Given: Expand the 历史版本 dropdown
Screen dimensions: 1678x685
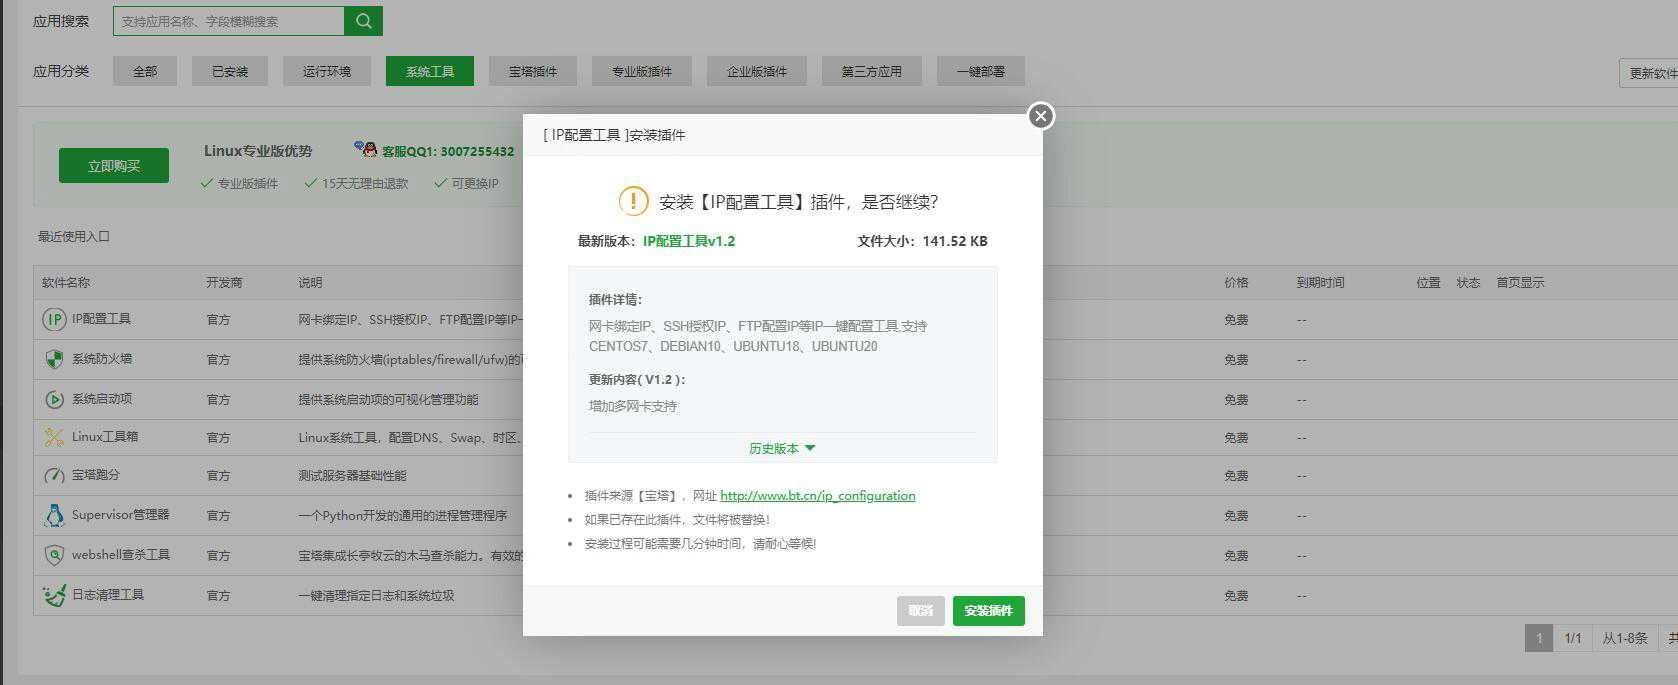Looking at the screenshot, I should coord(782,448).
